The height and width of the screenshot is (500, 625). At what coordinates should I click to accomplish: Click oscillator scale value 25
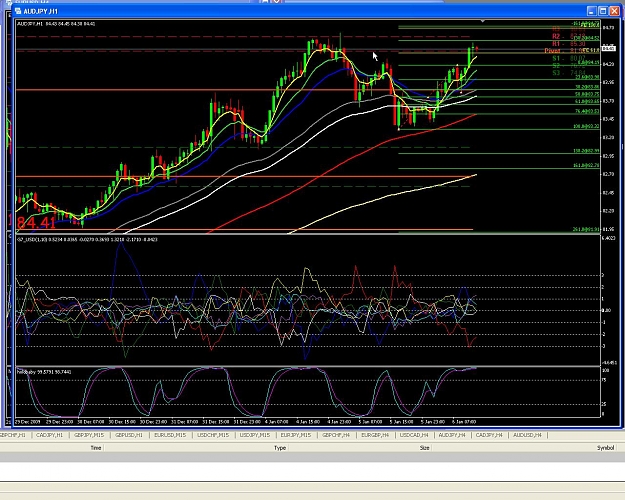[x=605, y=404]
